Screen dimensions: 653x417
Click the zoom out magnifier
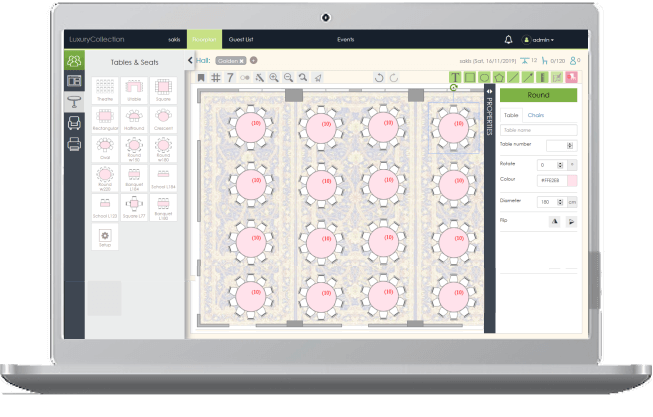pos(288,77)
